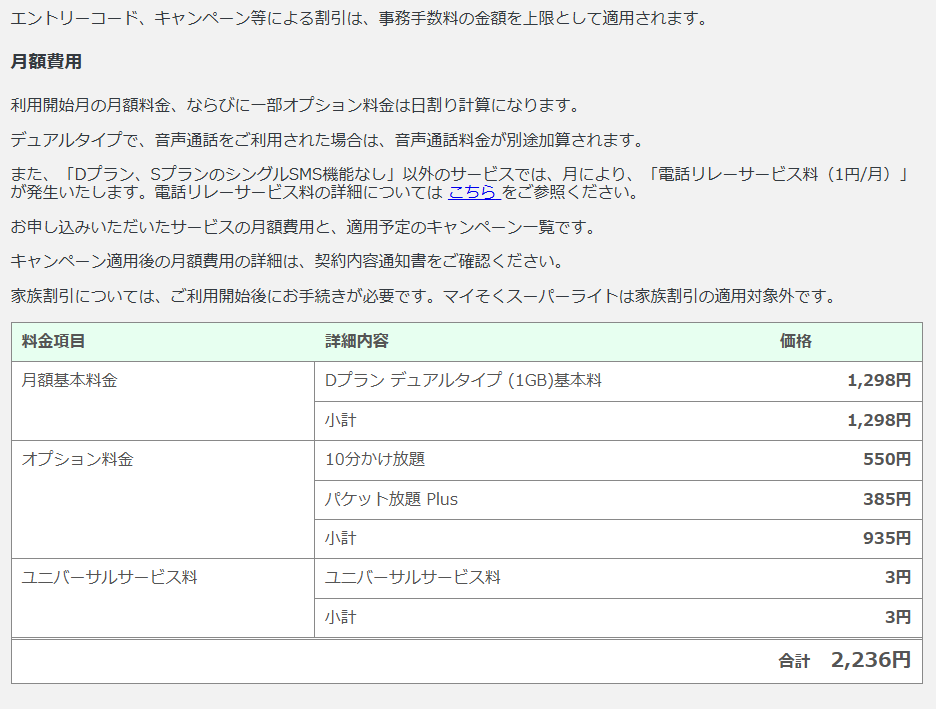Click the キャンペーン適用後の月額費用 paragraph
936x709 pixels.
click(288, 261)
